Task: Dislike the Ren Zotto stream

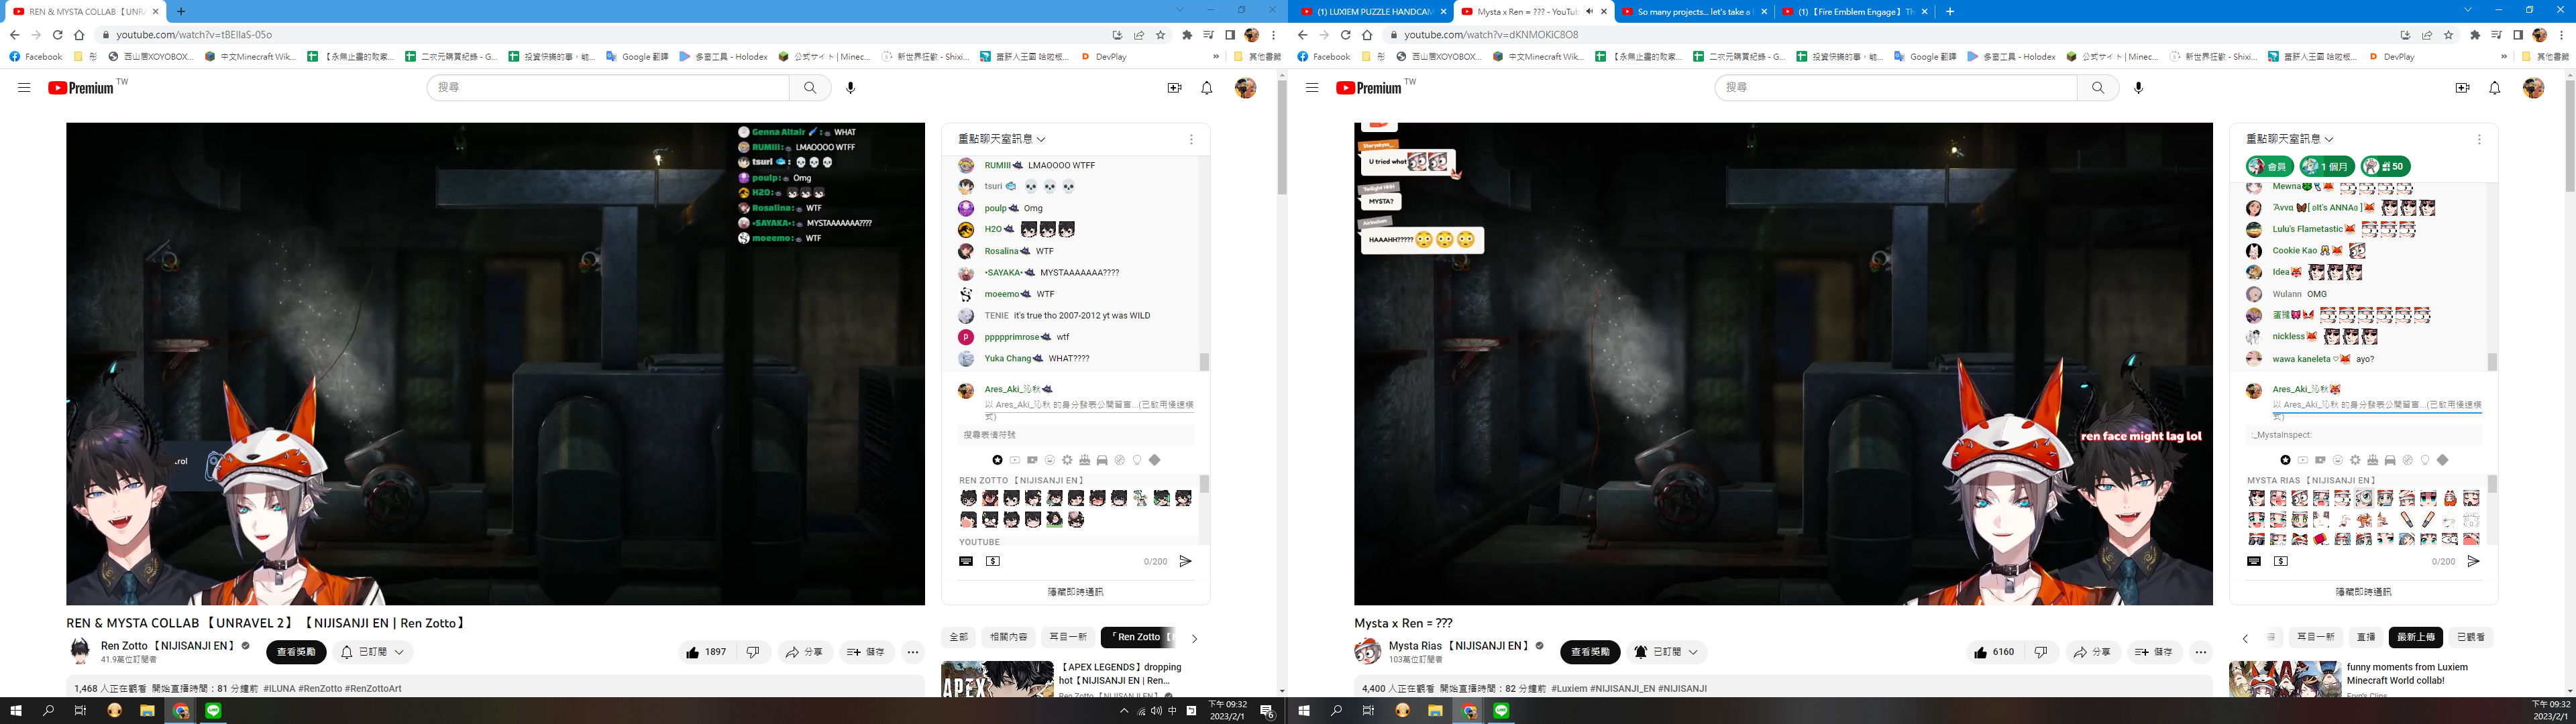Action: [753, 652]
